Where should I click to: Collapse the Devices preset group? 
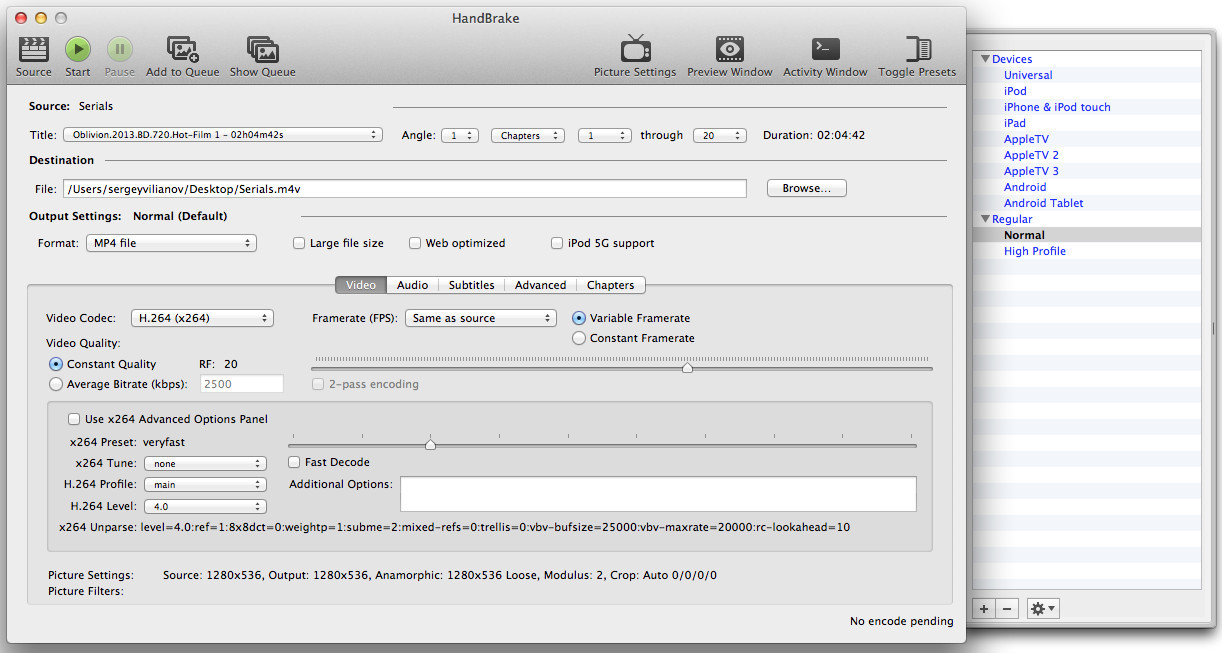point(985,59)
